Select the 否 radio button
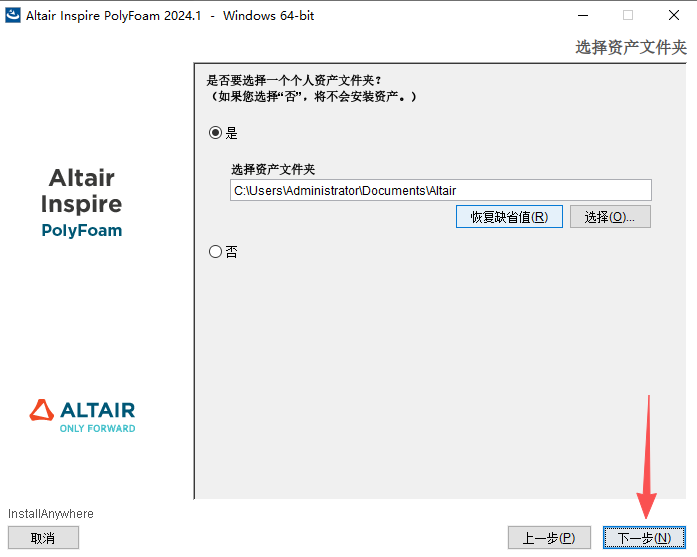The image size is (697, 557). pyautogui.click(x=215, y=252)
